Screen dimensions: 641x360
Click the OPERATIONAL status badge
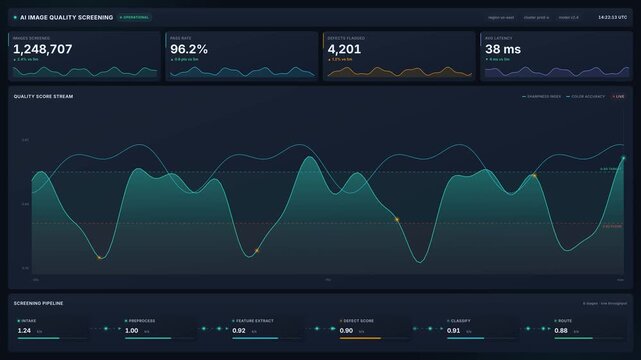134,18
